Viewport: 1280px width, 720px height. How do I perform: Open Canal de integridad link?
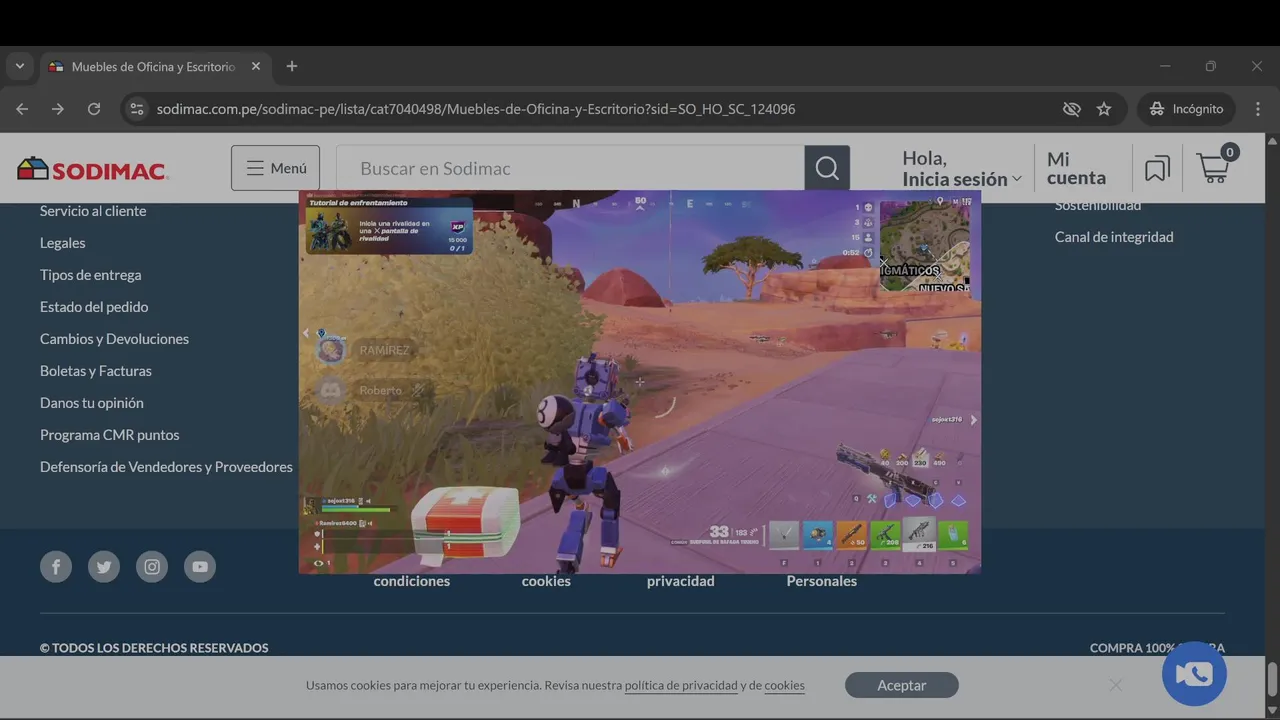[1114, 237]
